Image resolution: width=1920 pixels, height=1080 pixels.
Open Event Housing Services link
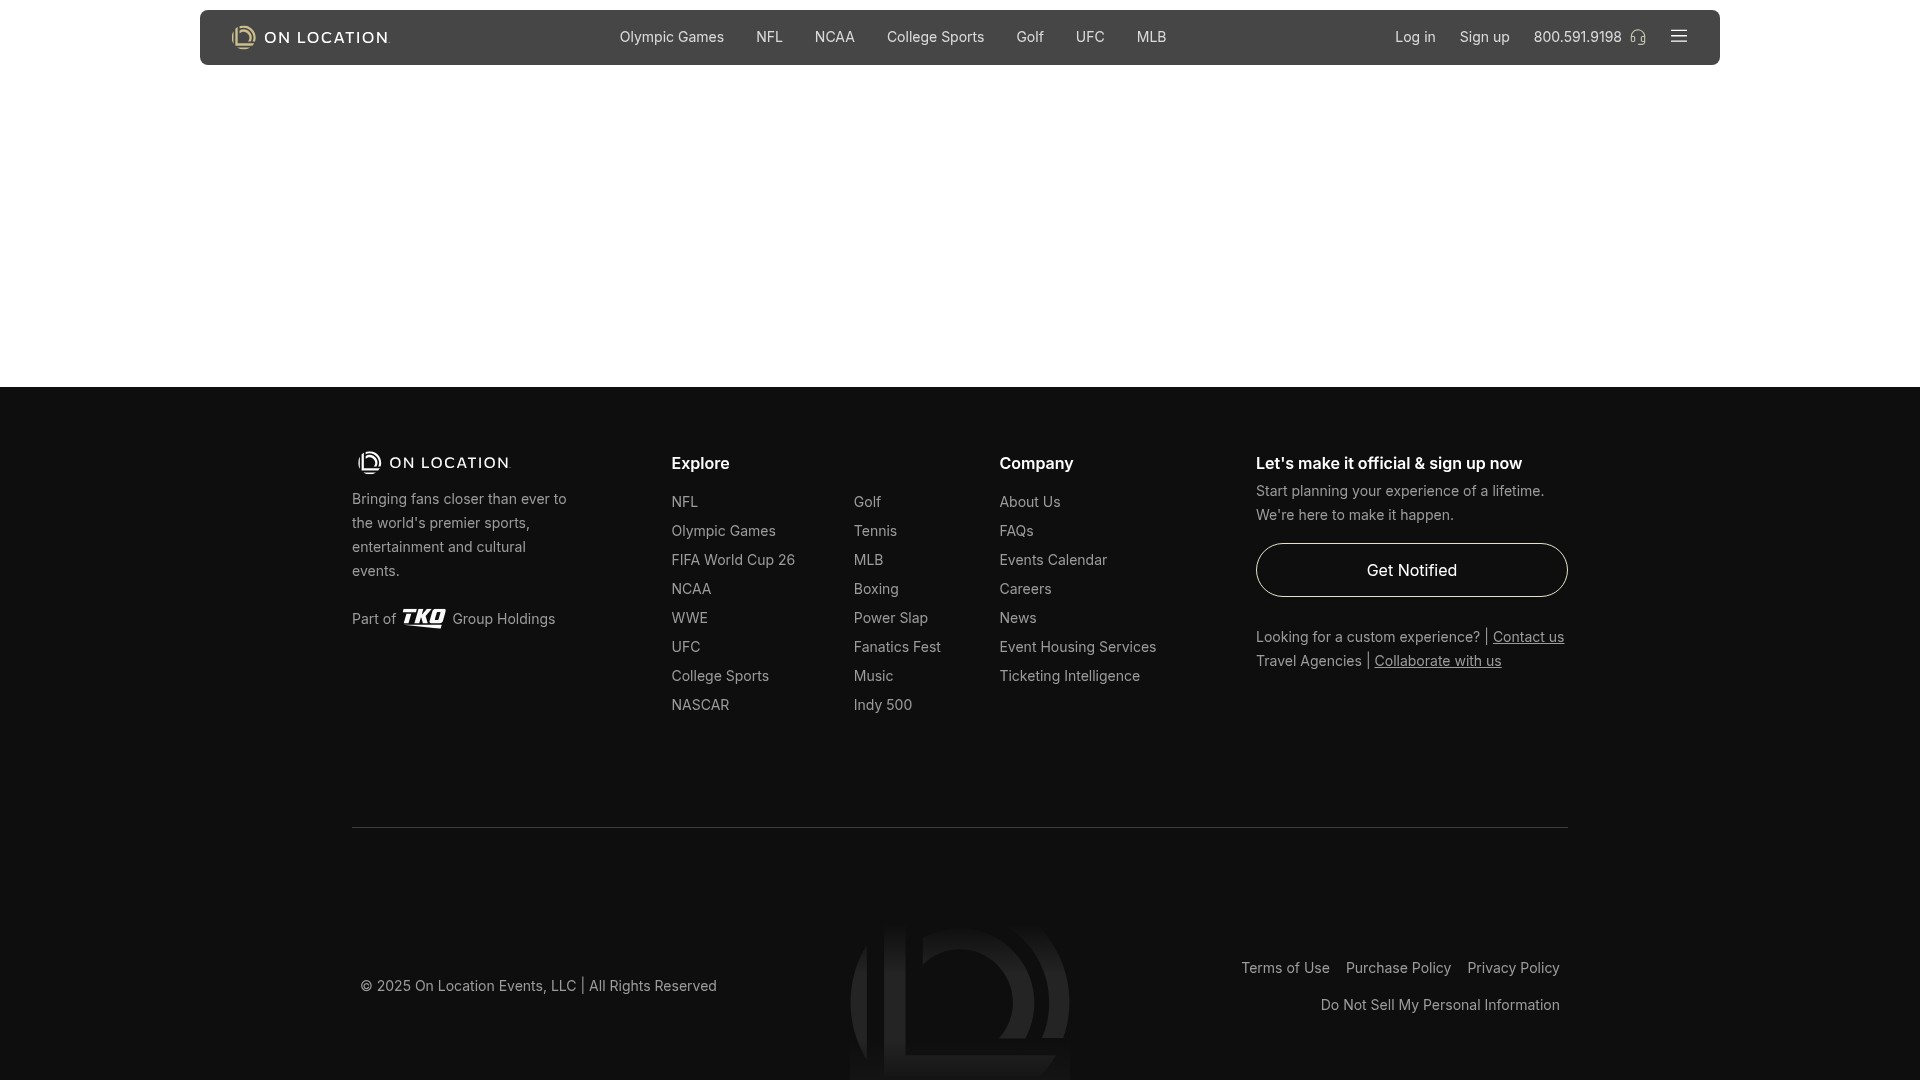coord(1077,647)
